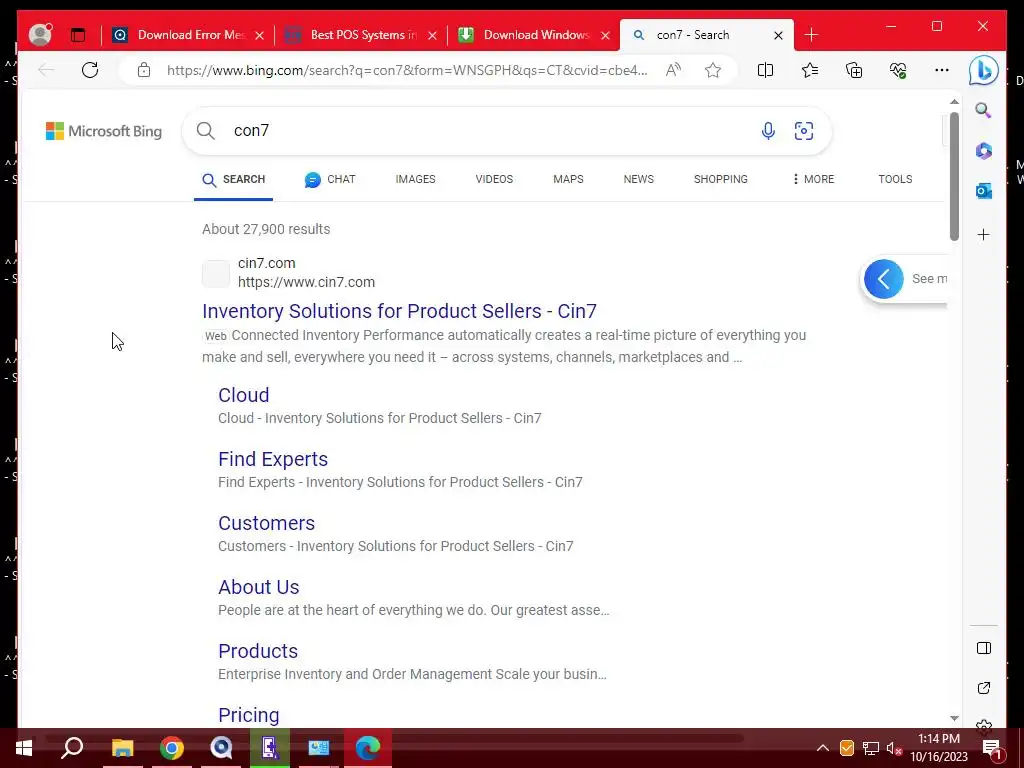Expand the MORE search options dropdown
The image size is (1024, 768).
(813, 180)
